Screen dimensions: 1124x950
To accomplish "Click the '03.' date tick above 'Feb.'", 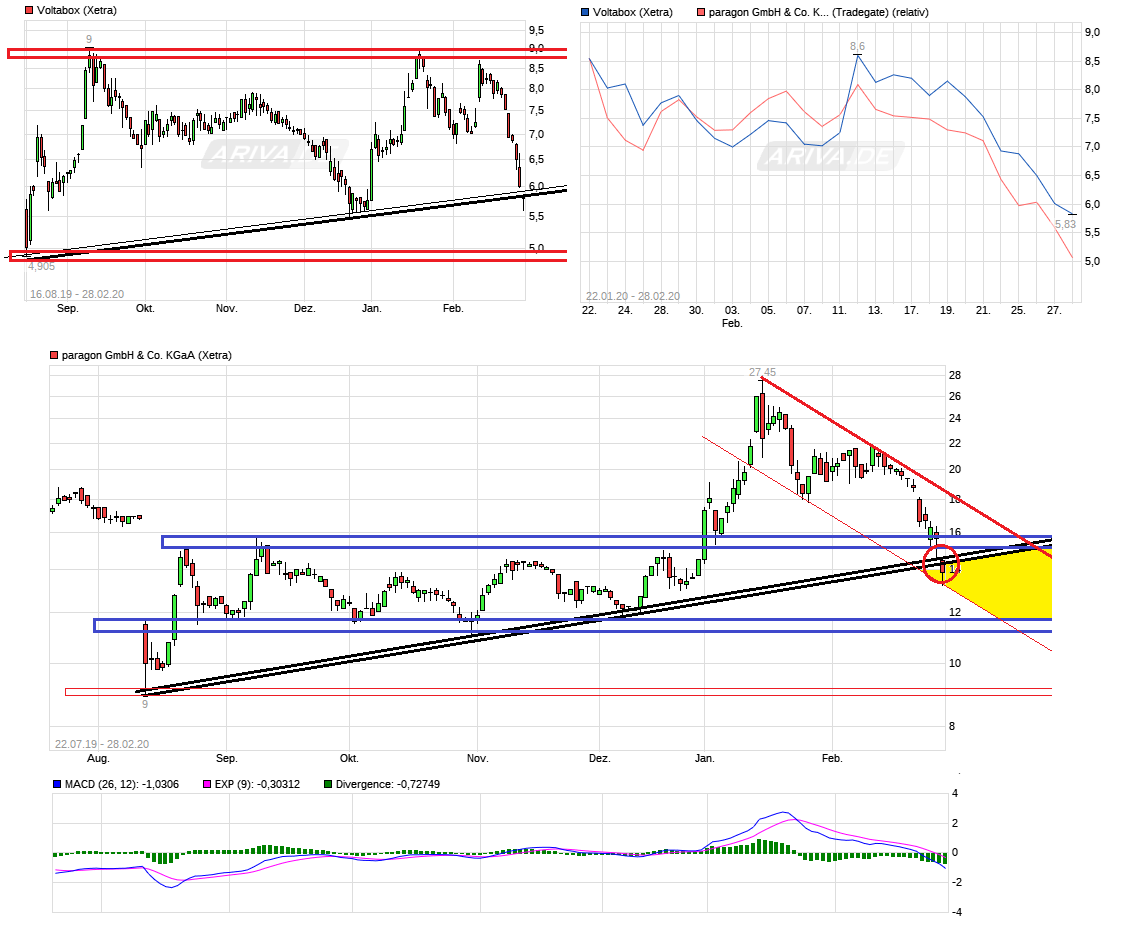I will click(x=732, y=310).
